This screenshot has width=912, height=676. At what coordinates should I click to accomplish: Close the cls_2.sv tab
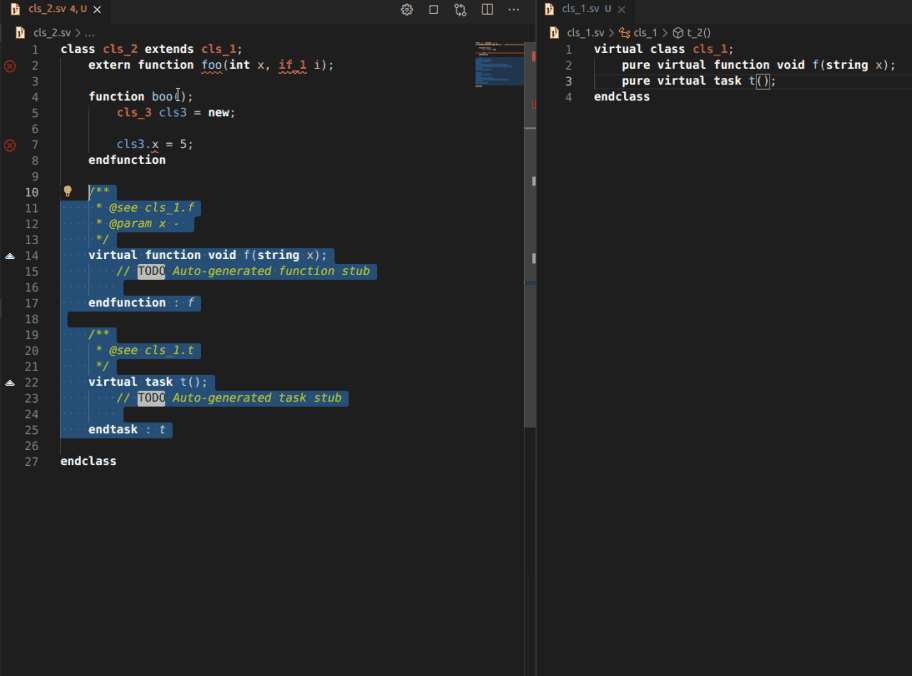(97, 9)
